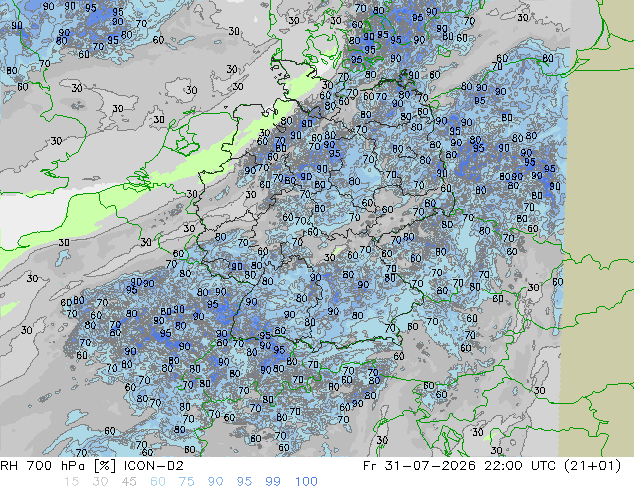Click the 99 value in the legend
This screenshot has width=634, height=490.
(x=273, y=482)
